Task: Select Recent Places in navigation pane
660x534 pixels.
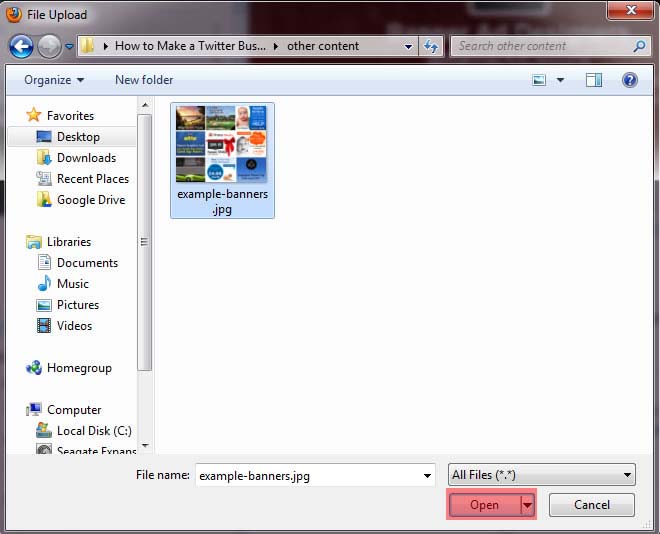Action: tap(93, 179)
